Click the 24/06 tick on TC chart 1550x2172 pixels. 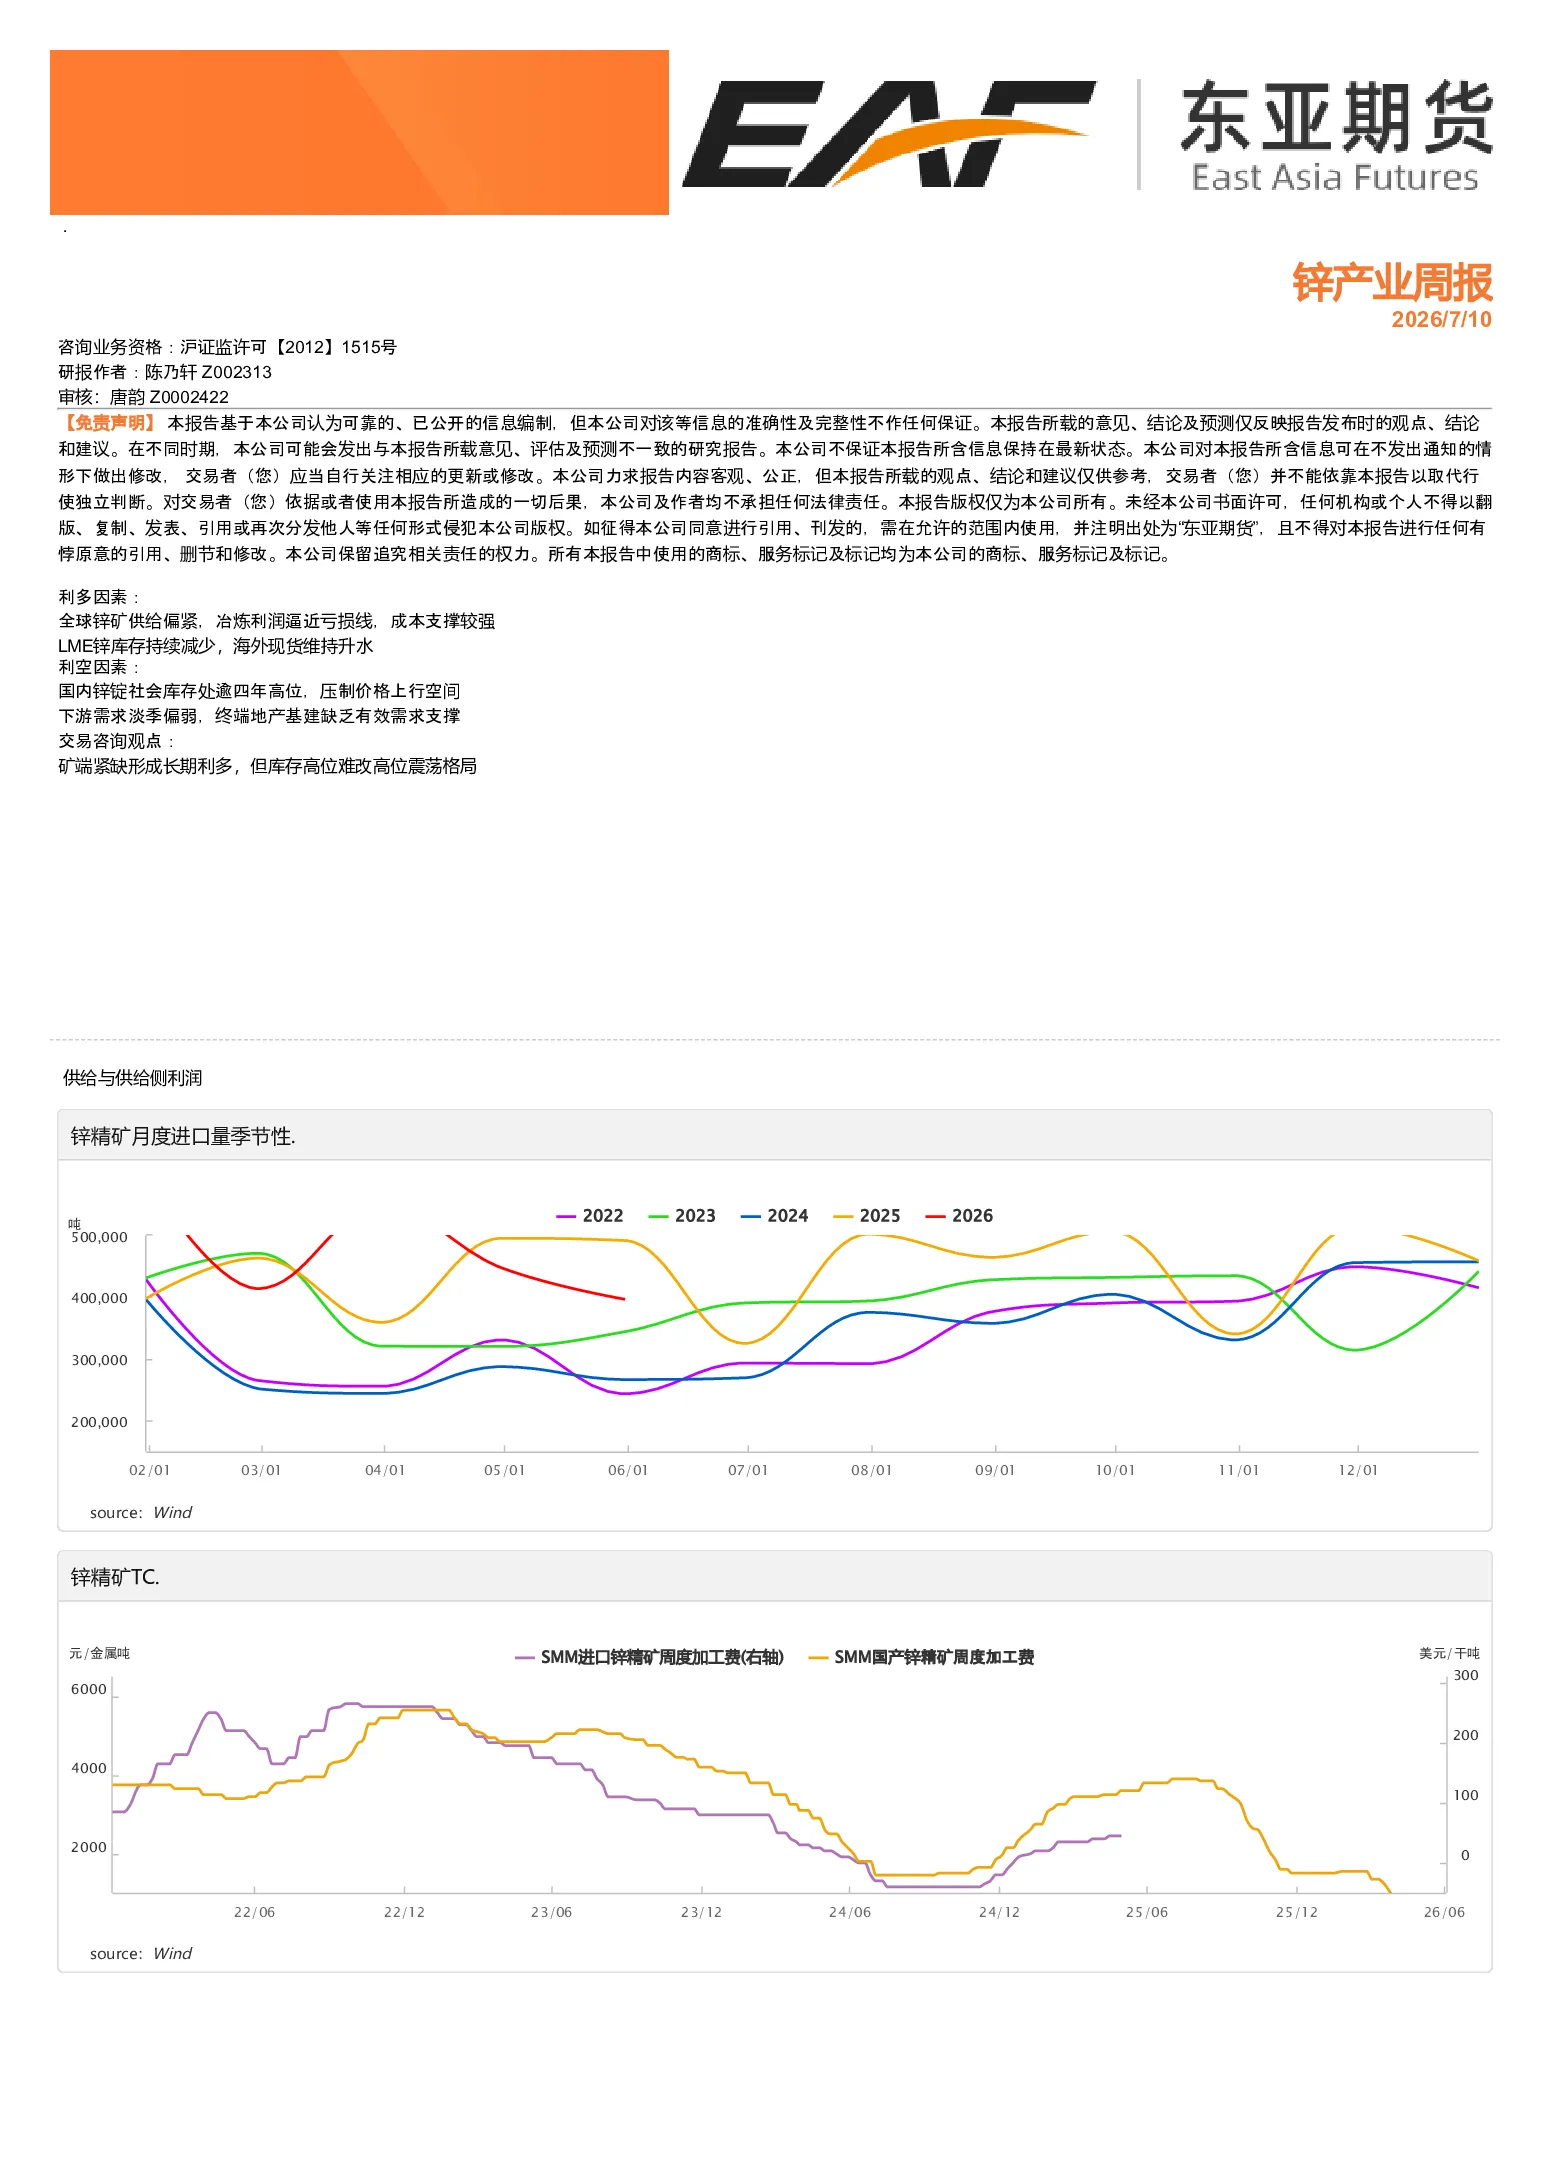pos(850,1912)
